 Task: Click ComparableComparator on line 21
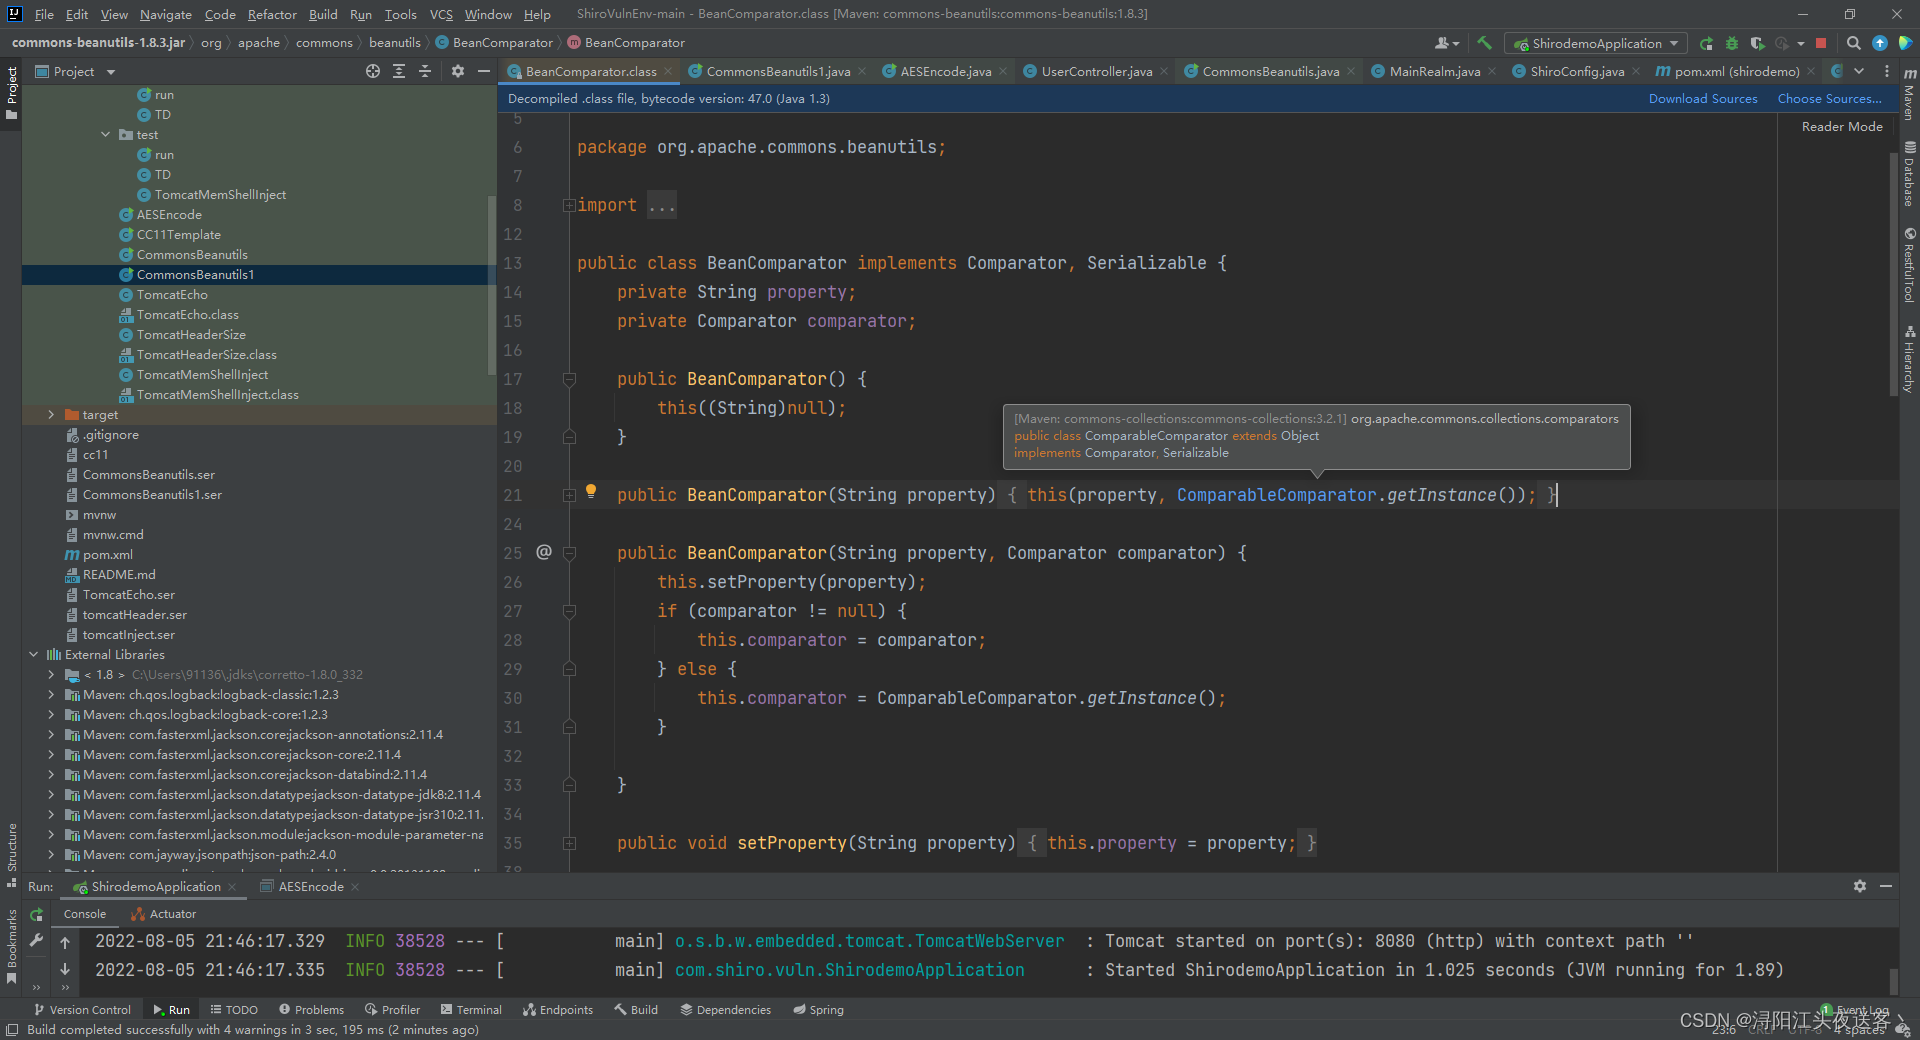coord(1276,495)
